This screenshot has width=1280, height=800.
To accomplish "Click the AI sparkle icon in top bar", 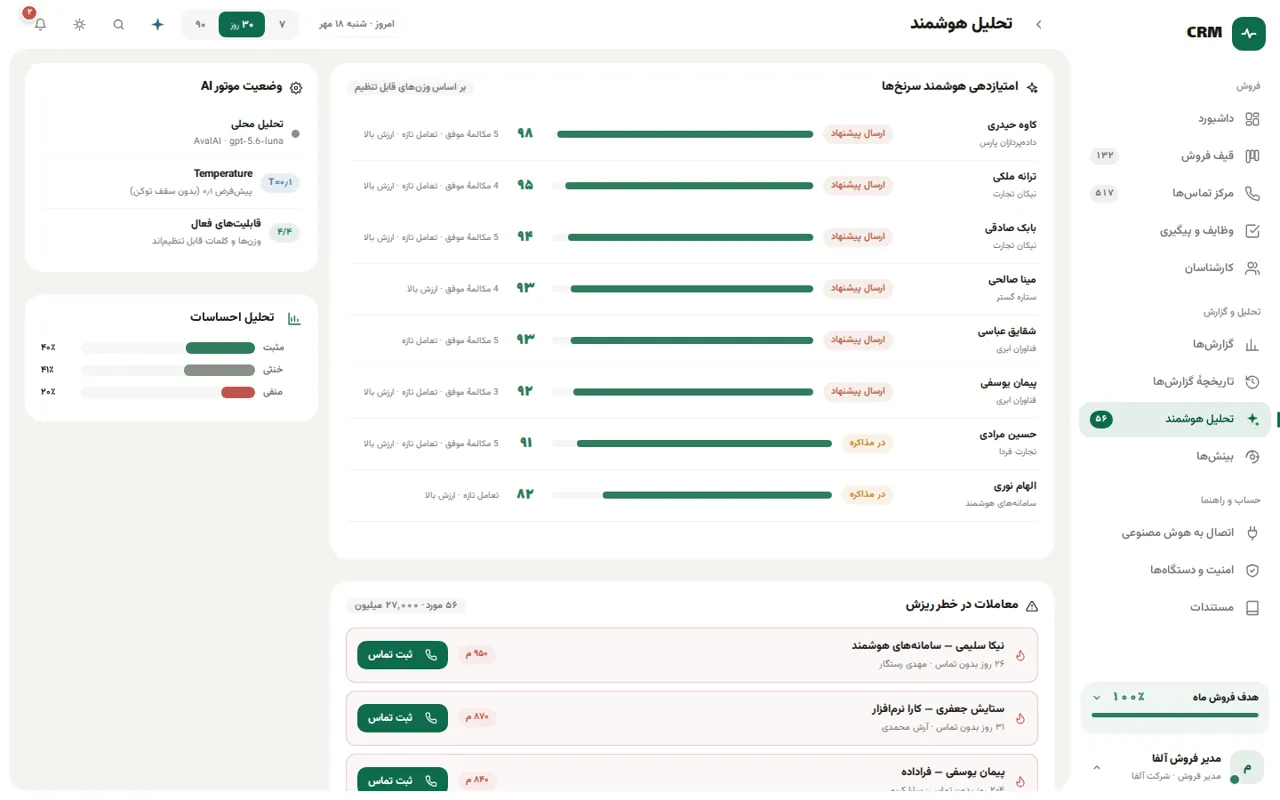I will click(157, 24).
